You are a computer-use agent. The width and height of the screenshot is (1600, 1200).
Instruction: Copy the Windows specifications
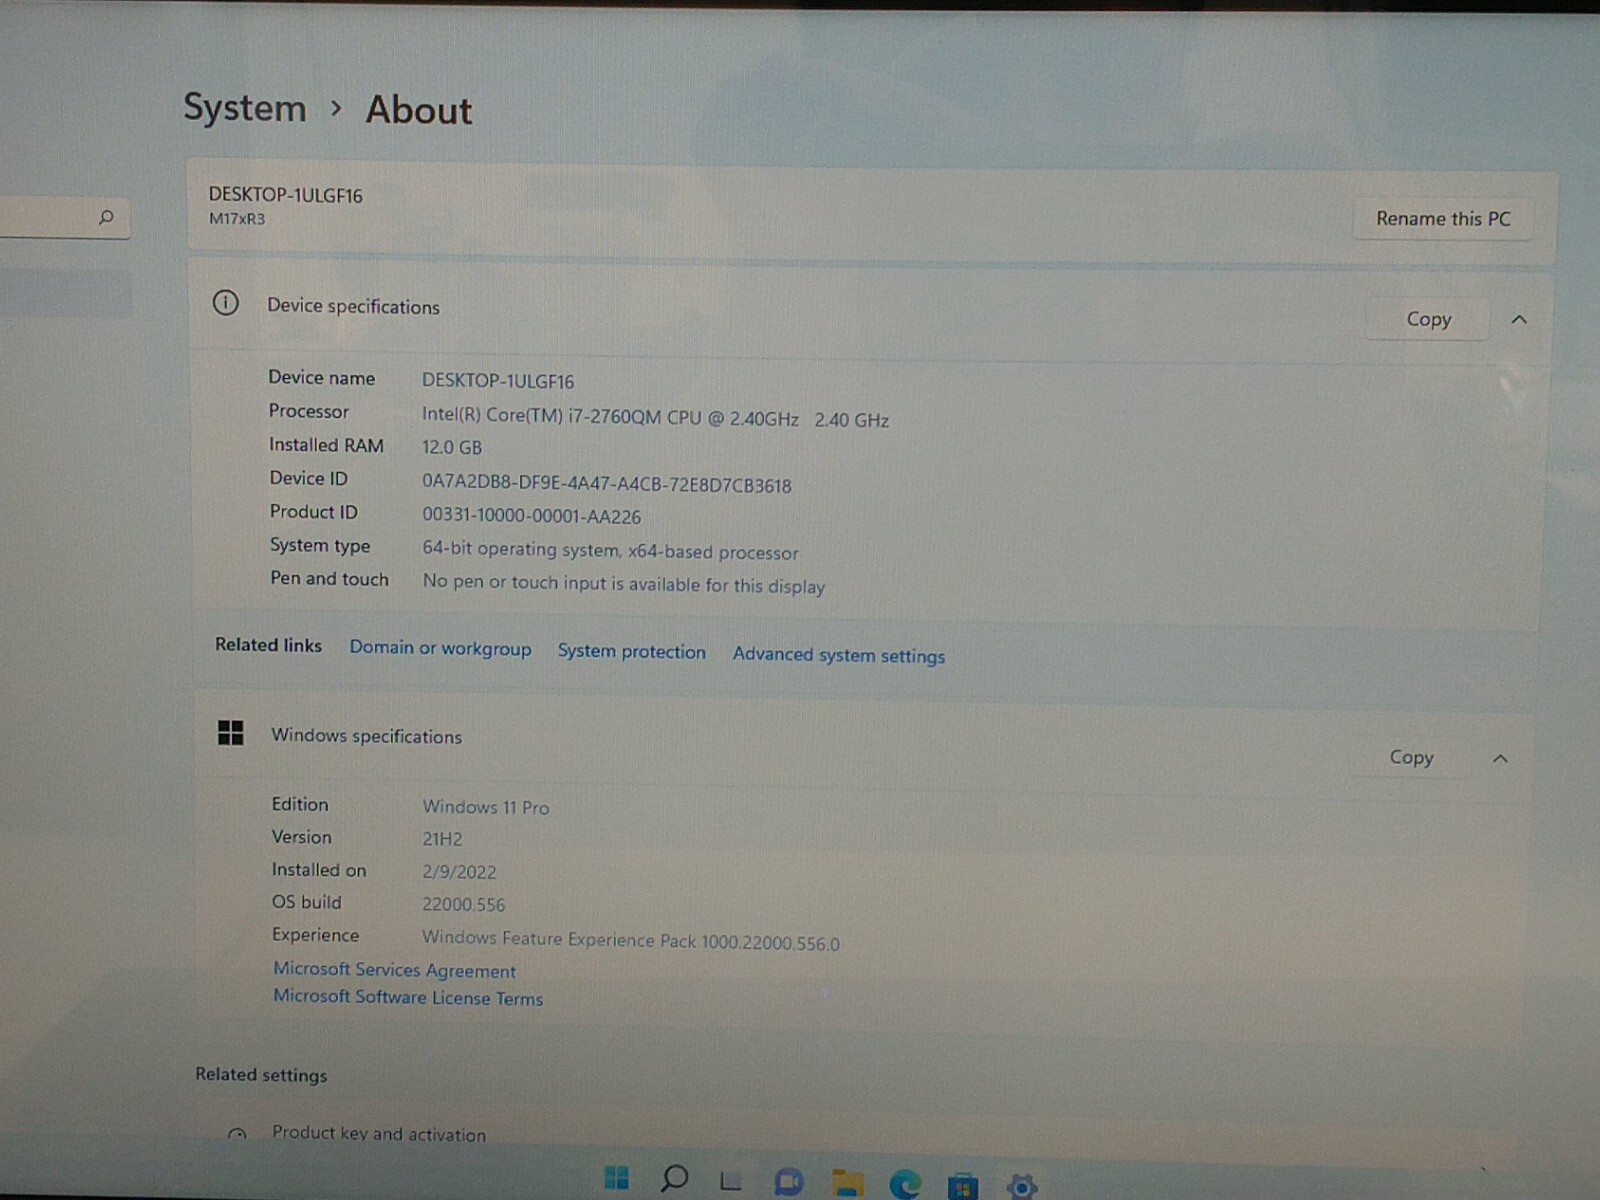tap(1411, 757)
